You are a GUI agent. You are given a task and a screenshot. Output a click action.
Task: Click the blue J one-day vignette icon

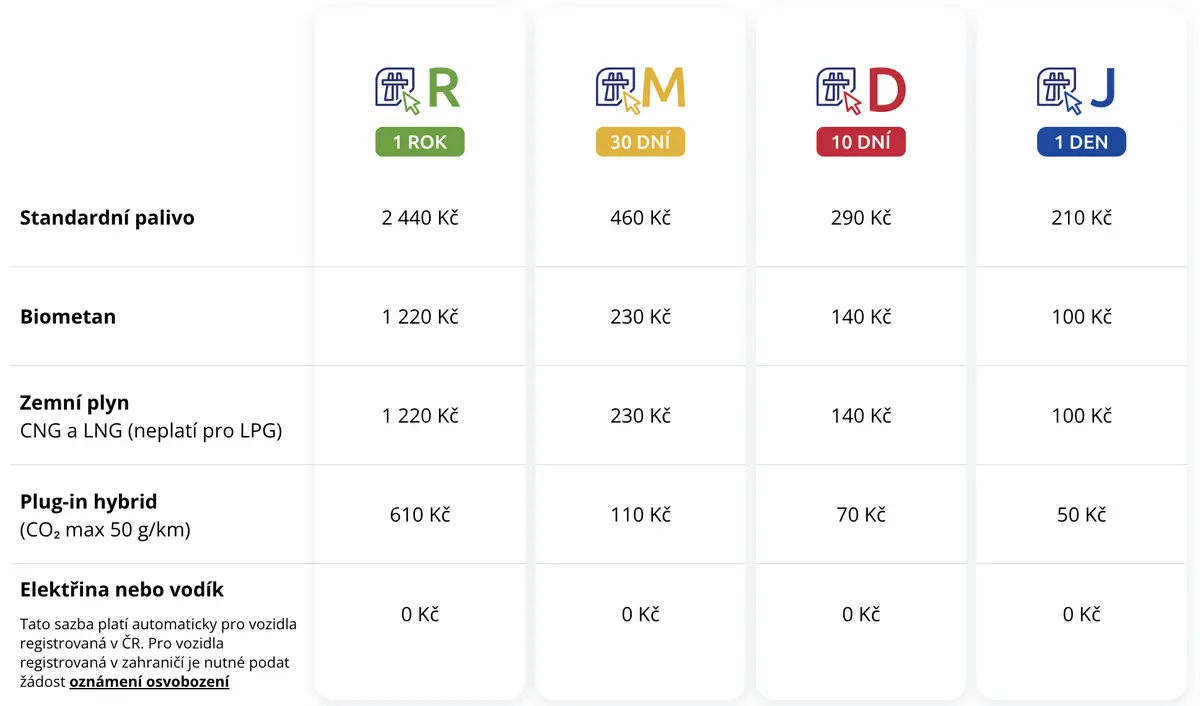[1078, 90]
